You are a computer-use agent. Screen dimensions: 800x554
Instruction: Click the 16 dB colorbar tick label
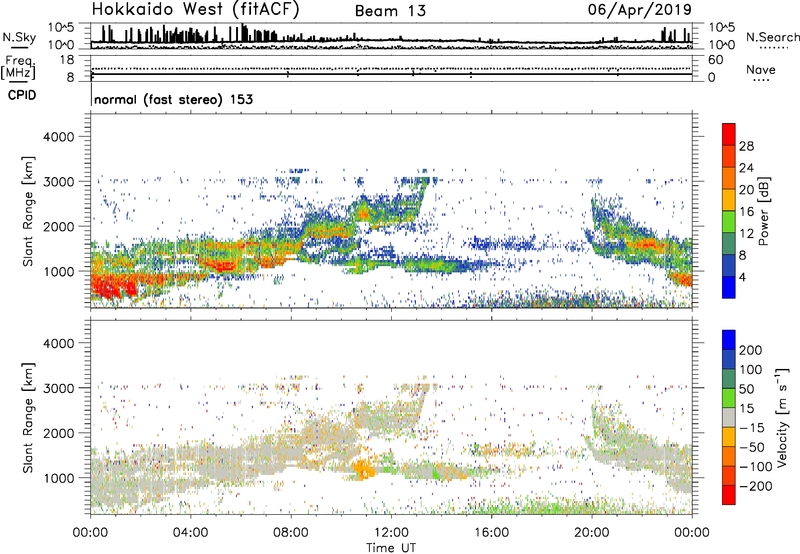[746, 212]
